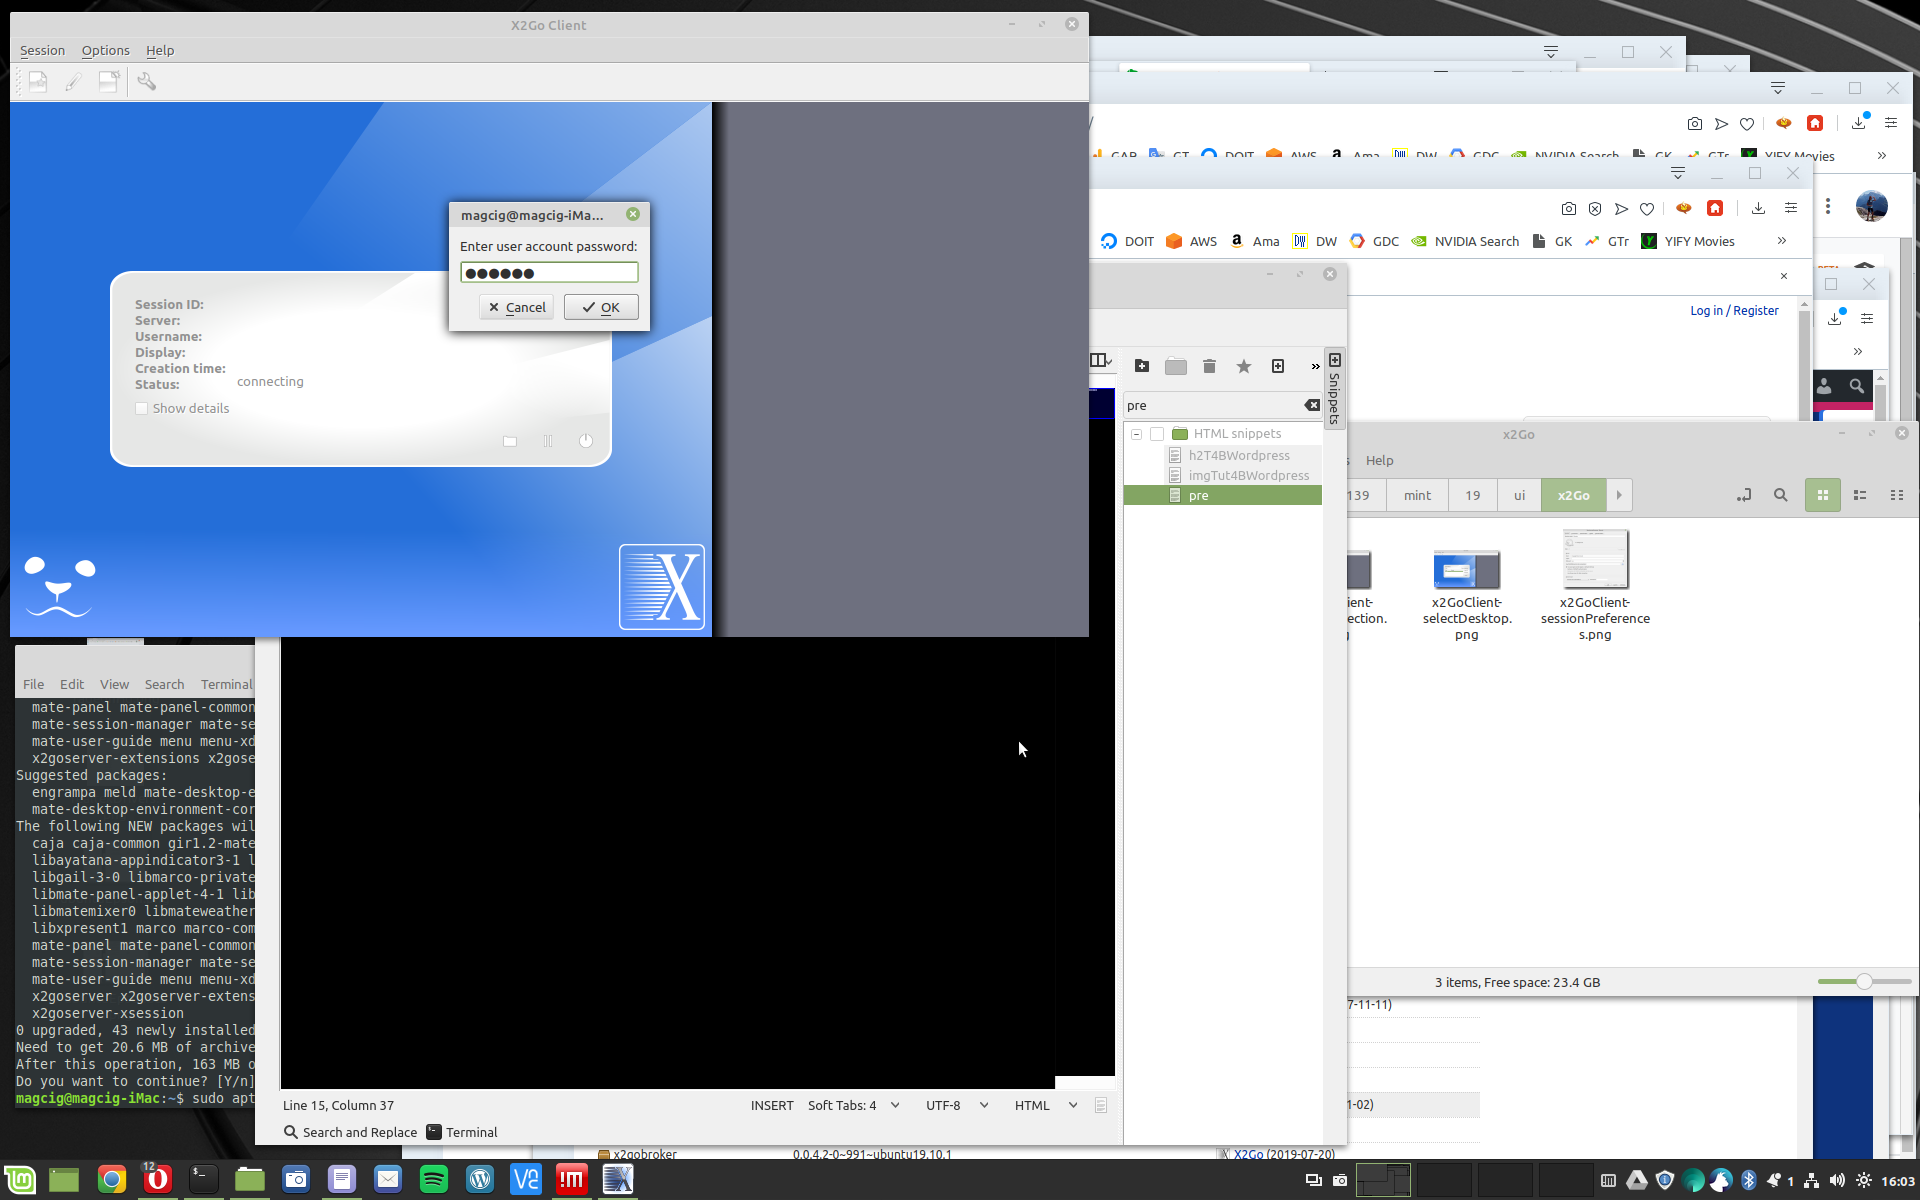Open the Linux Mint menu button
Screen dimensions: 1920x1200
click(20, 1180)
